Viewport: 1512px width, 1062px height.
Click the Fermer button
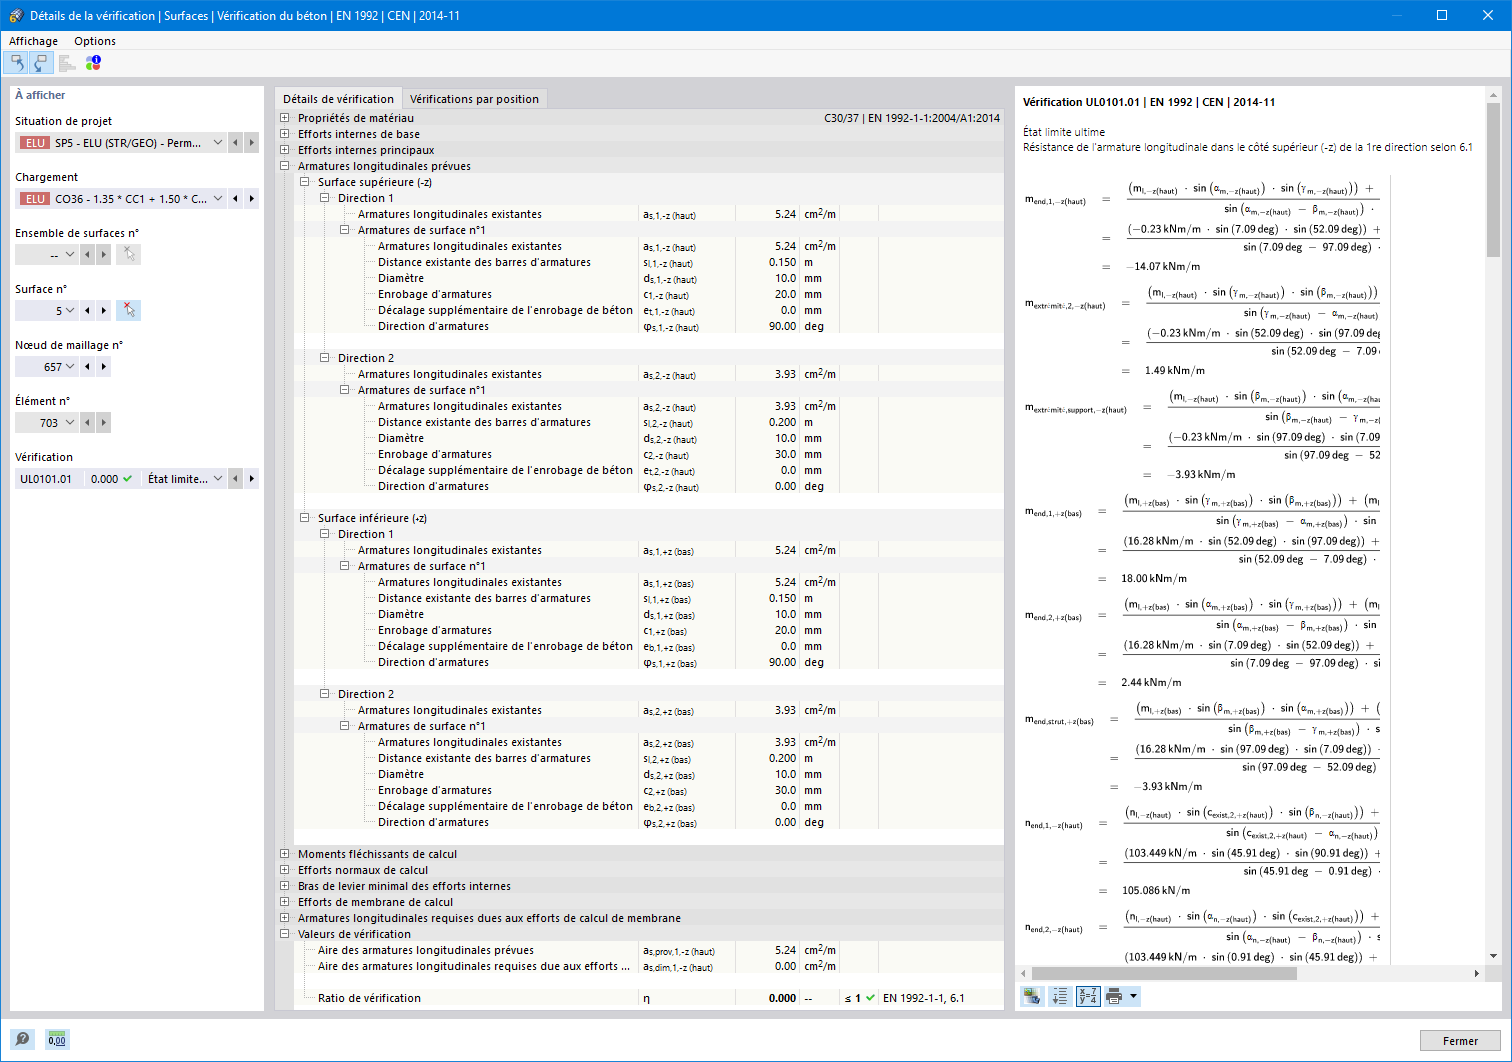1460,1041
